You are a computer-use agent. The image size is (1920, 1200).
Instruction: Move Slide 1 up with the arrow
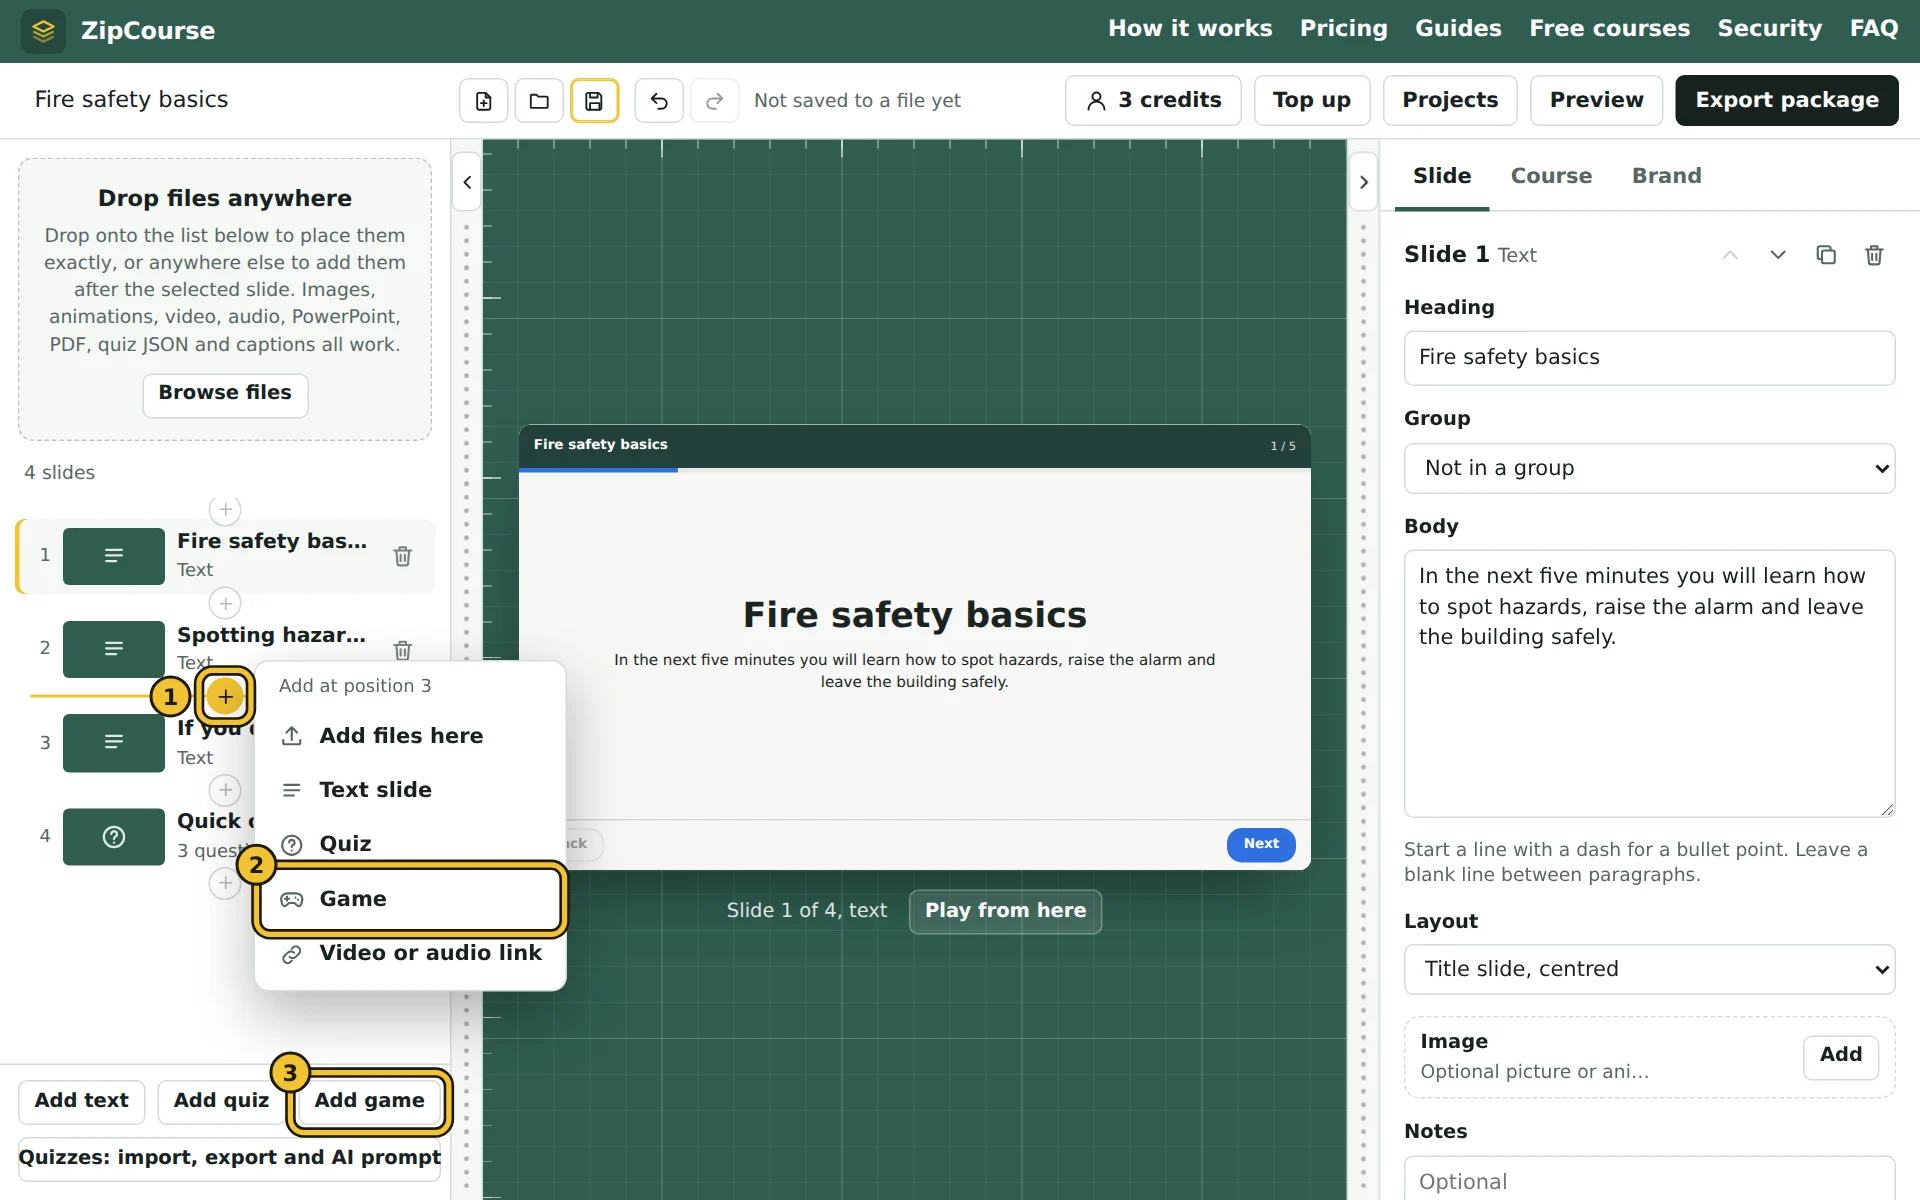point(1730,255)
